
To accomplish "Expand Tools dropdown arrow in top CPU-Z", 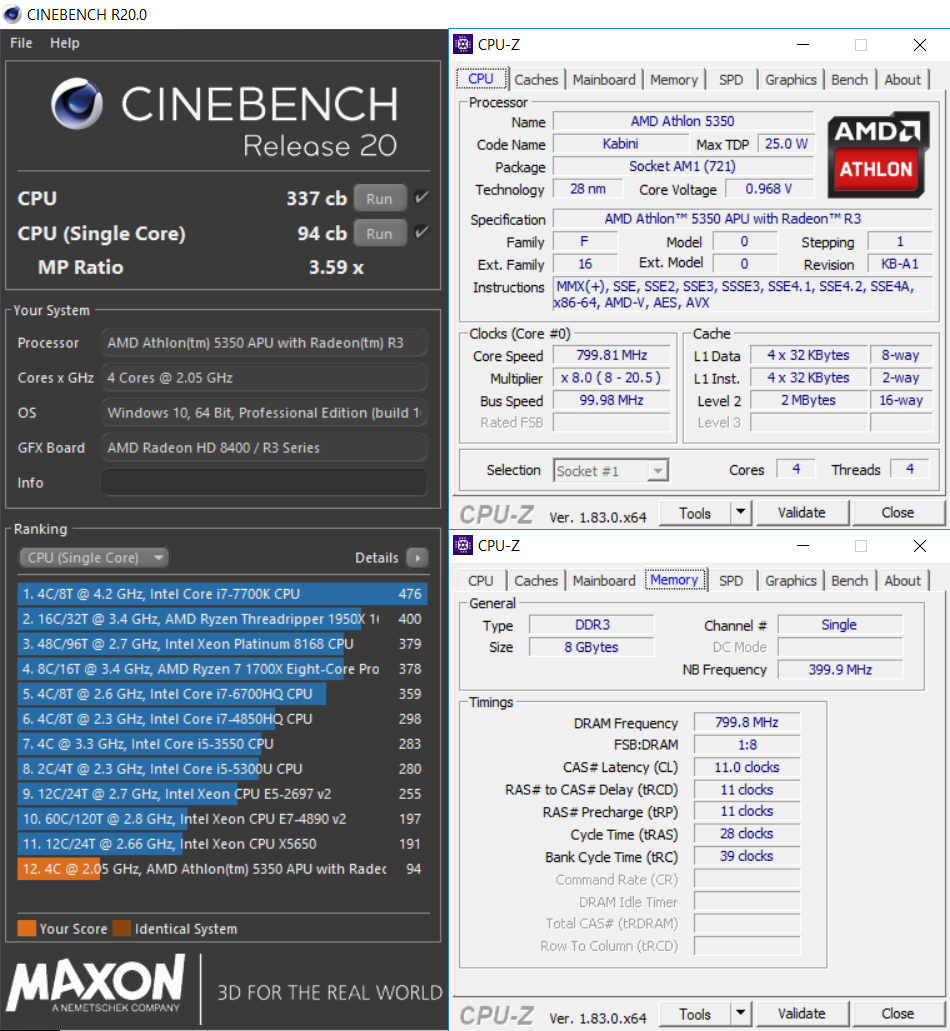I will [x=740, y=512].
